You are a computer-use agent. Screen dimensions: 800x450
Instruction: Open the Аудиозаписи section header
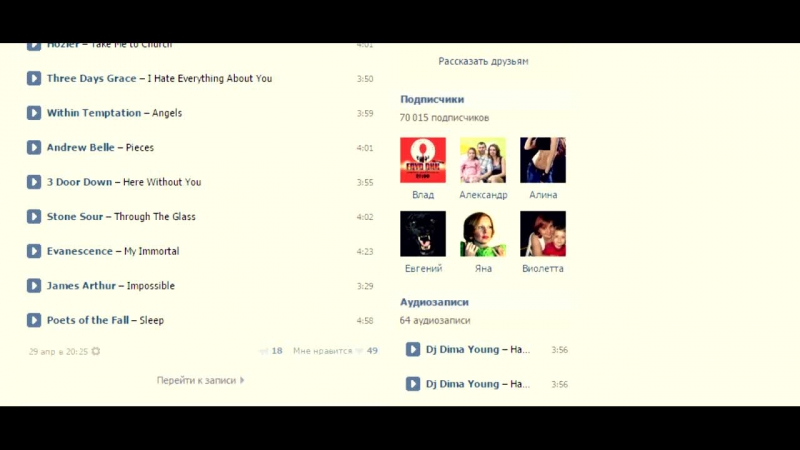[x=434, y=302]
